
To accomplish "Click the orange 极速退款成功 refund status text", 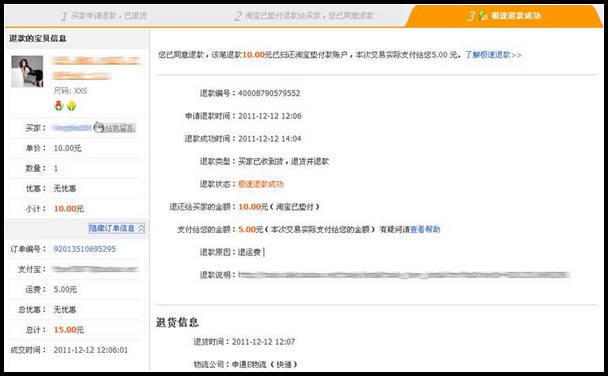I will (x=261, y=184).
